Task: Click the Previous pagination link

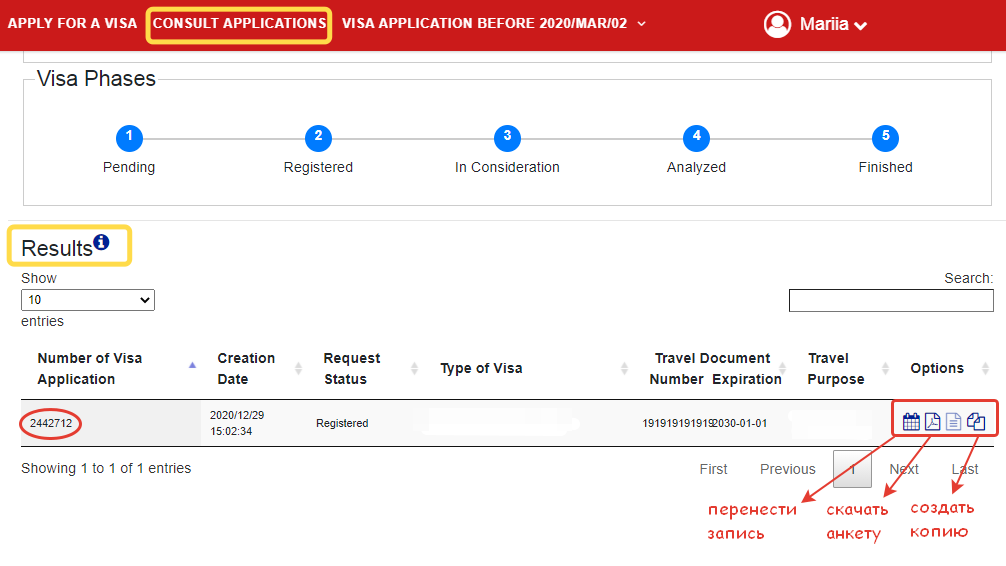Action: (x=787, y=469)
